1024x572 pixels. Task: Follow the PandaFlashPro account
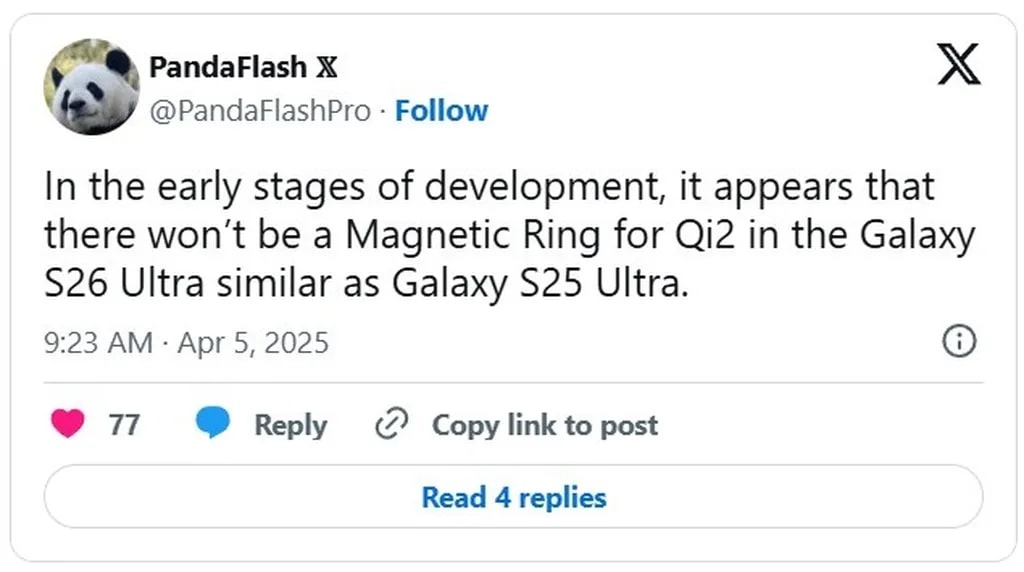441,110
